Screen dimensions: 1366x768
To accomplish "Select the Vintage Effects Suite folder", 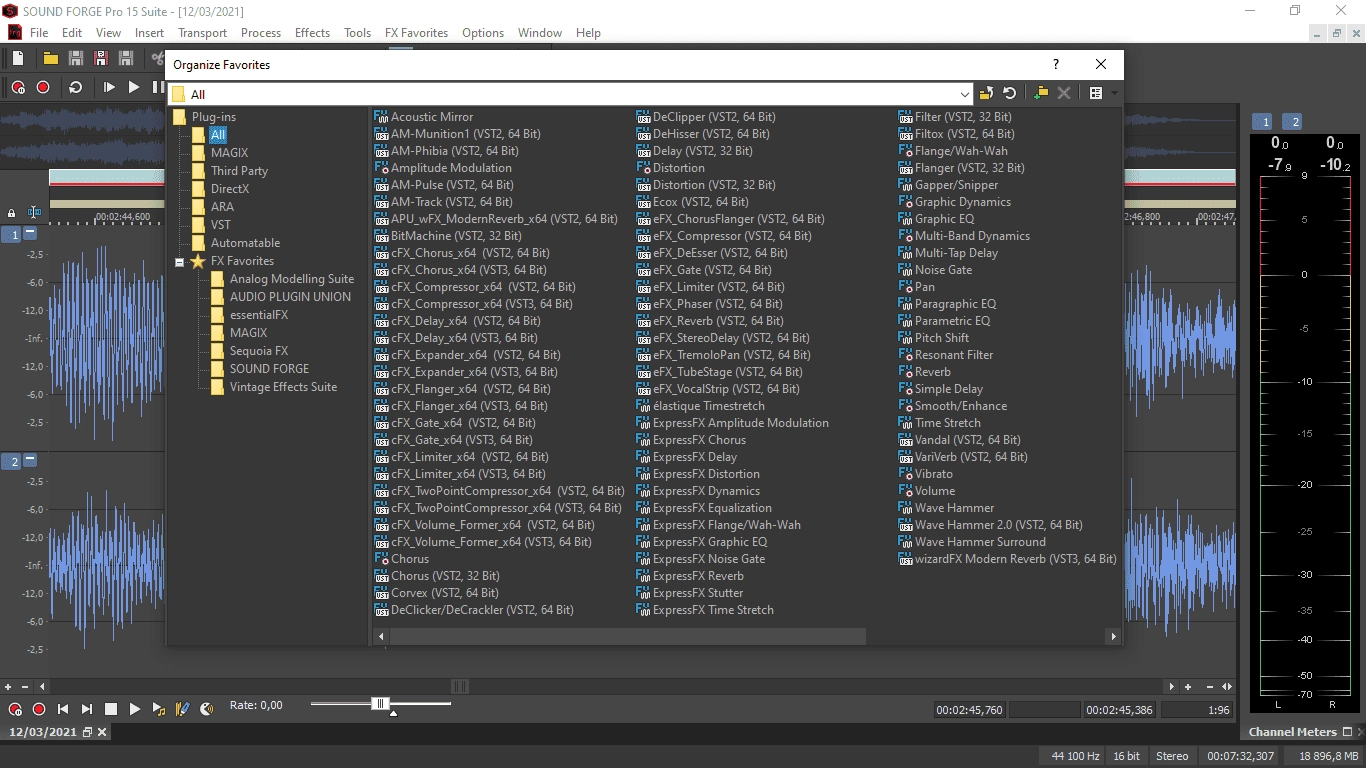I will [x=283, y=387].
